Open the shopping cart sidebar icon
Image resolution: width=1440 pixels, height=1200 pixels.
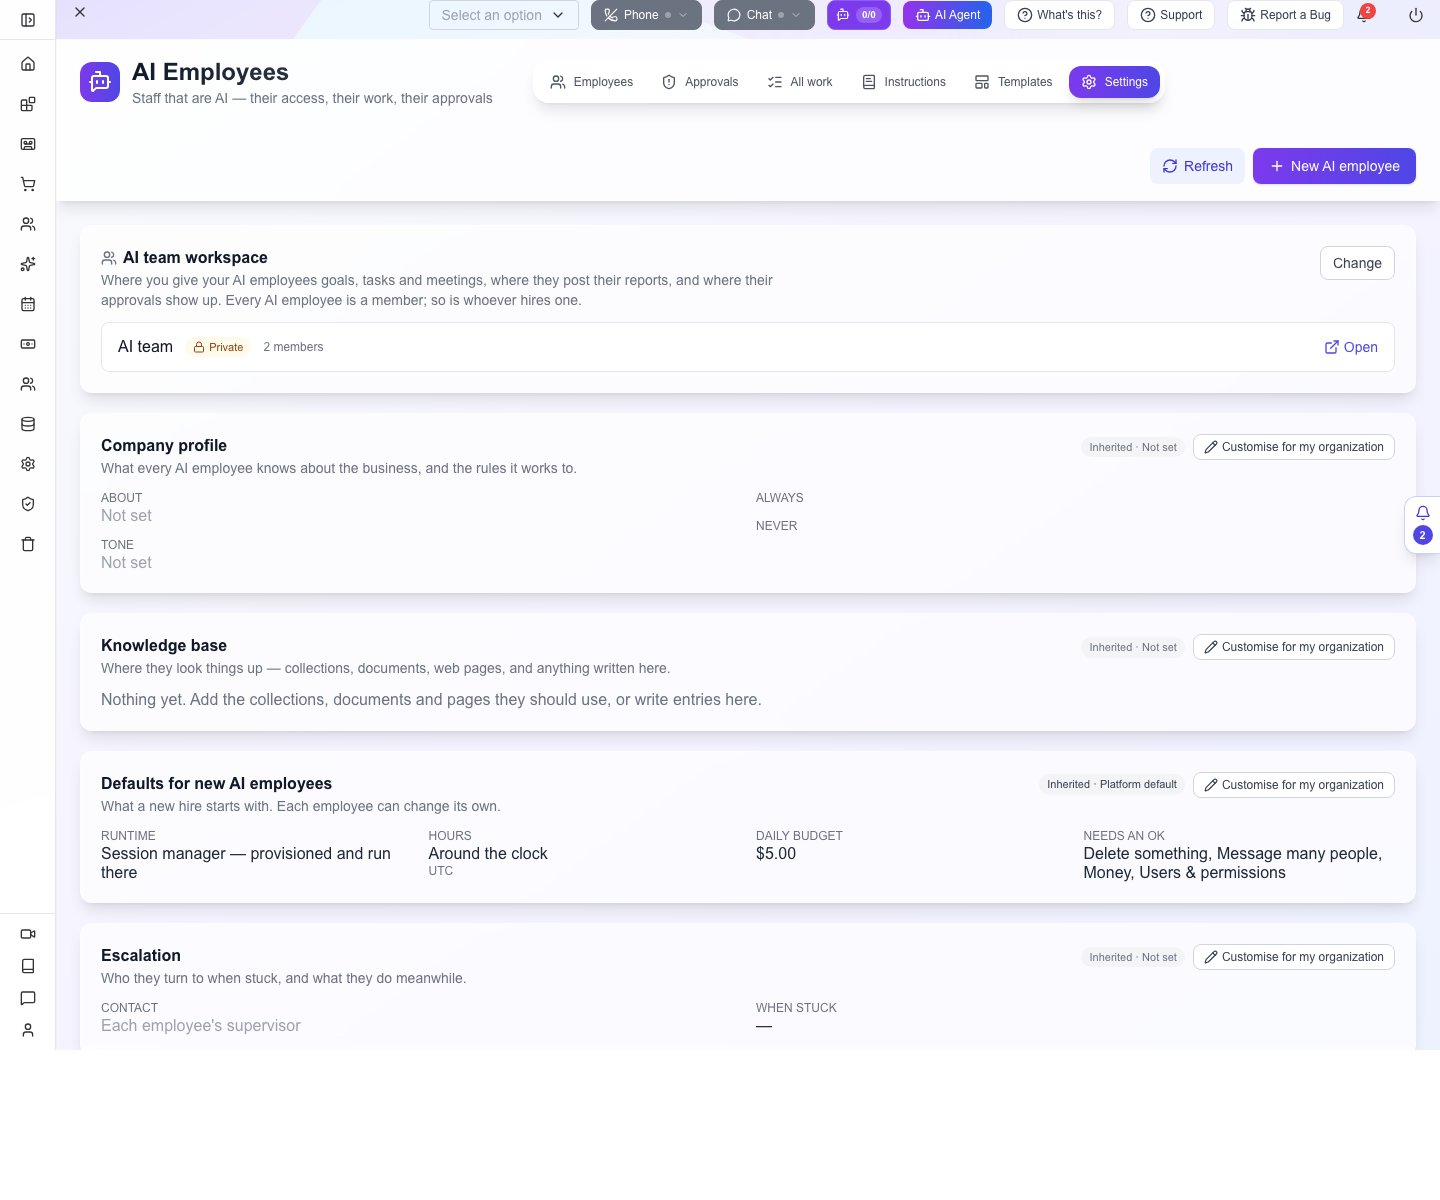(x=28, y=184)
